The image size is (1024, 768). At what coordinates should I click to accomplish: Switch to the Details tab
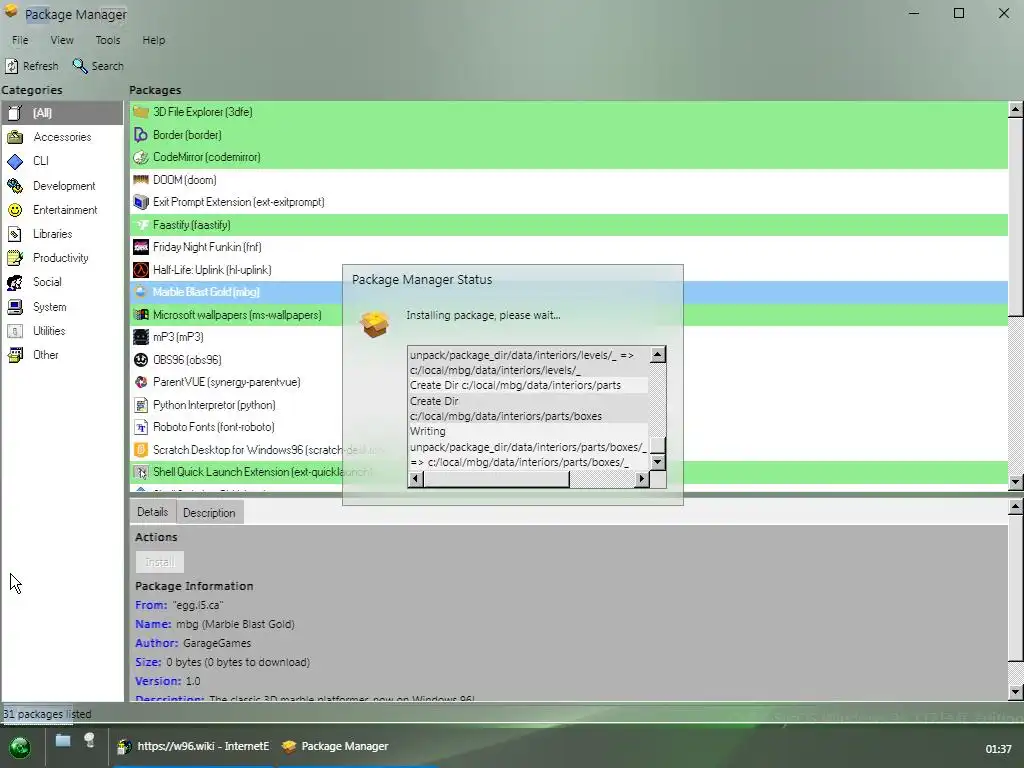click(153, 512)
